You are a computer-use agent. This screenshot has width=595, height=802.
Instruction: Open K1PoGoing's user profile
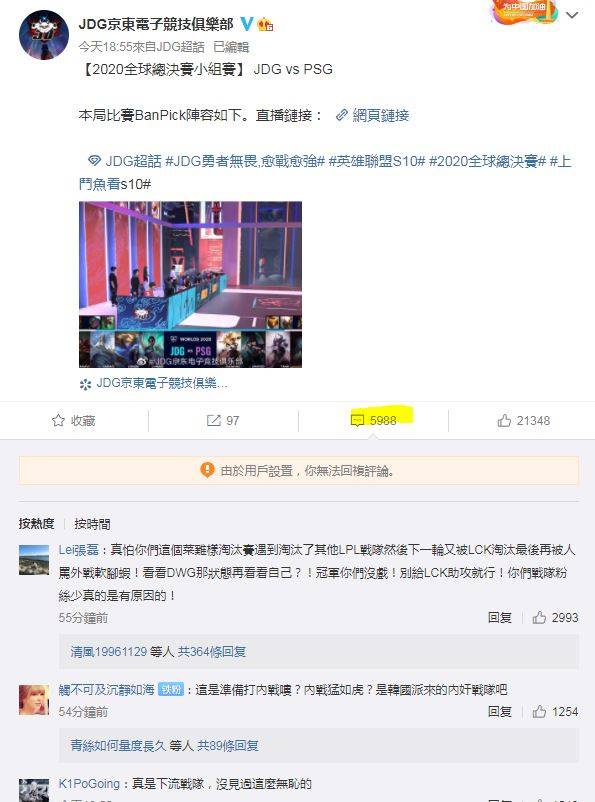click(x=89, y=784)
